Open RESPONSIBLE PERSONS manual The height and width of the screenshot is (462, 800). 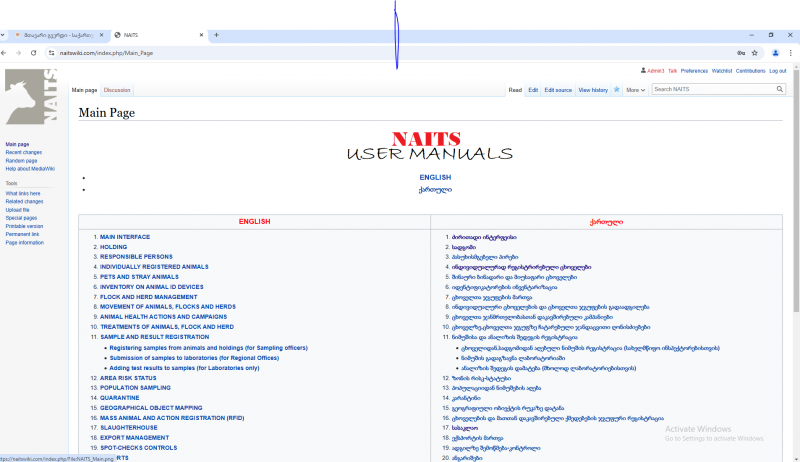click(x=136, y=257)
